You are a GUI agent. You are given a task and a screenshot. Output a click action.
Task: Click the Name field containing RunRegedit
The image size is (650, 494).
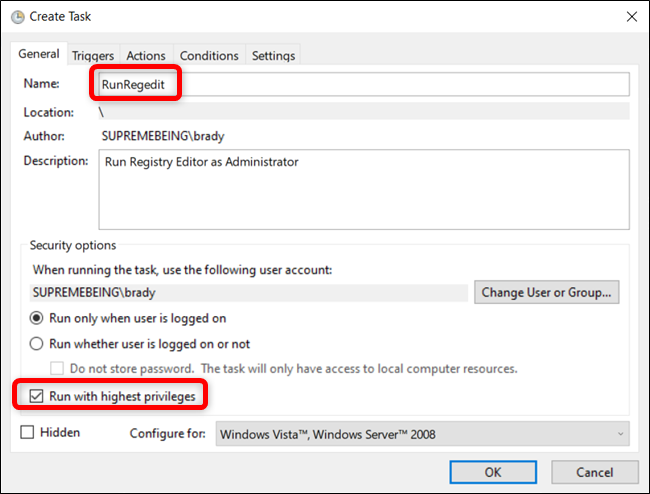point(364,84)
